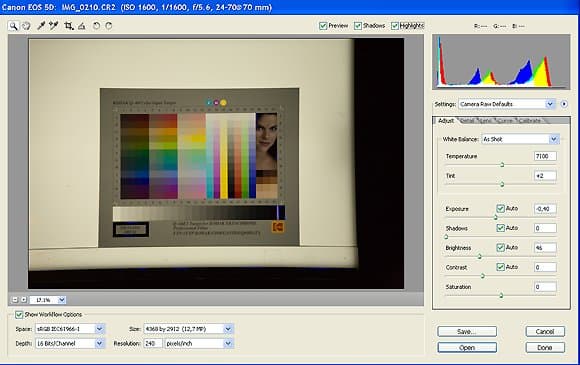Click the color chart preview image

216,163
